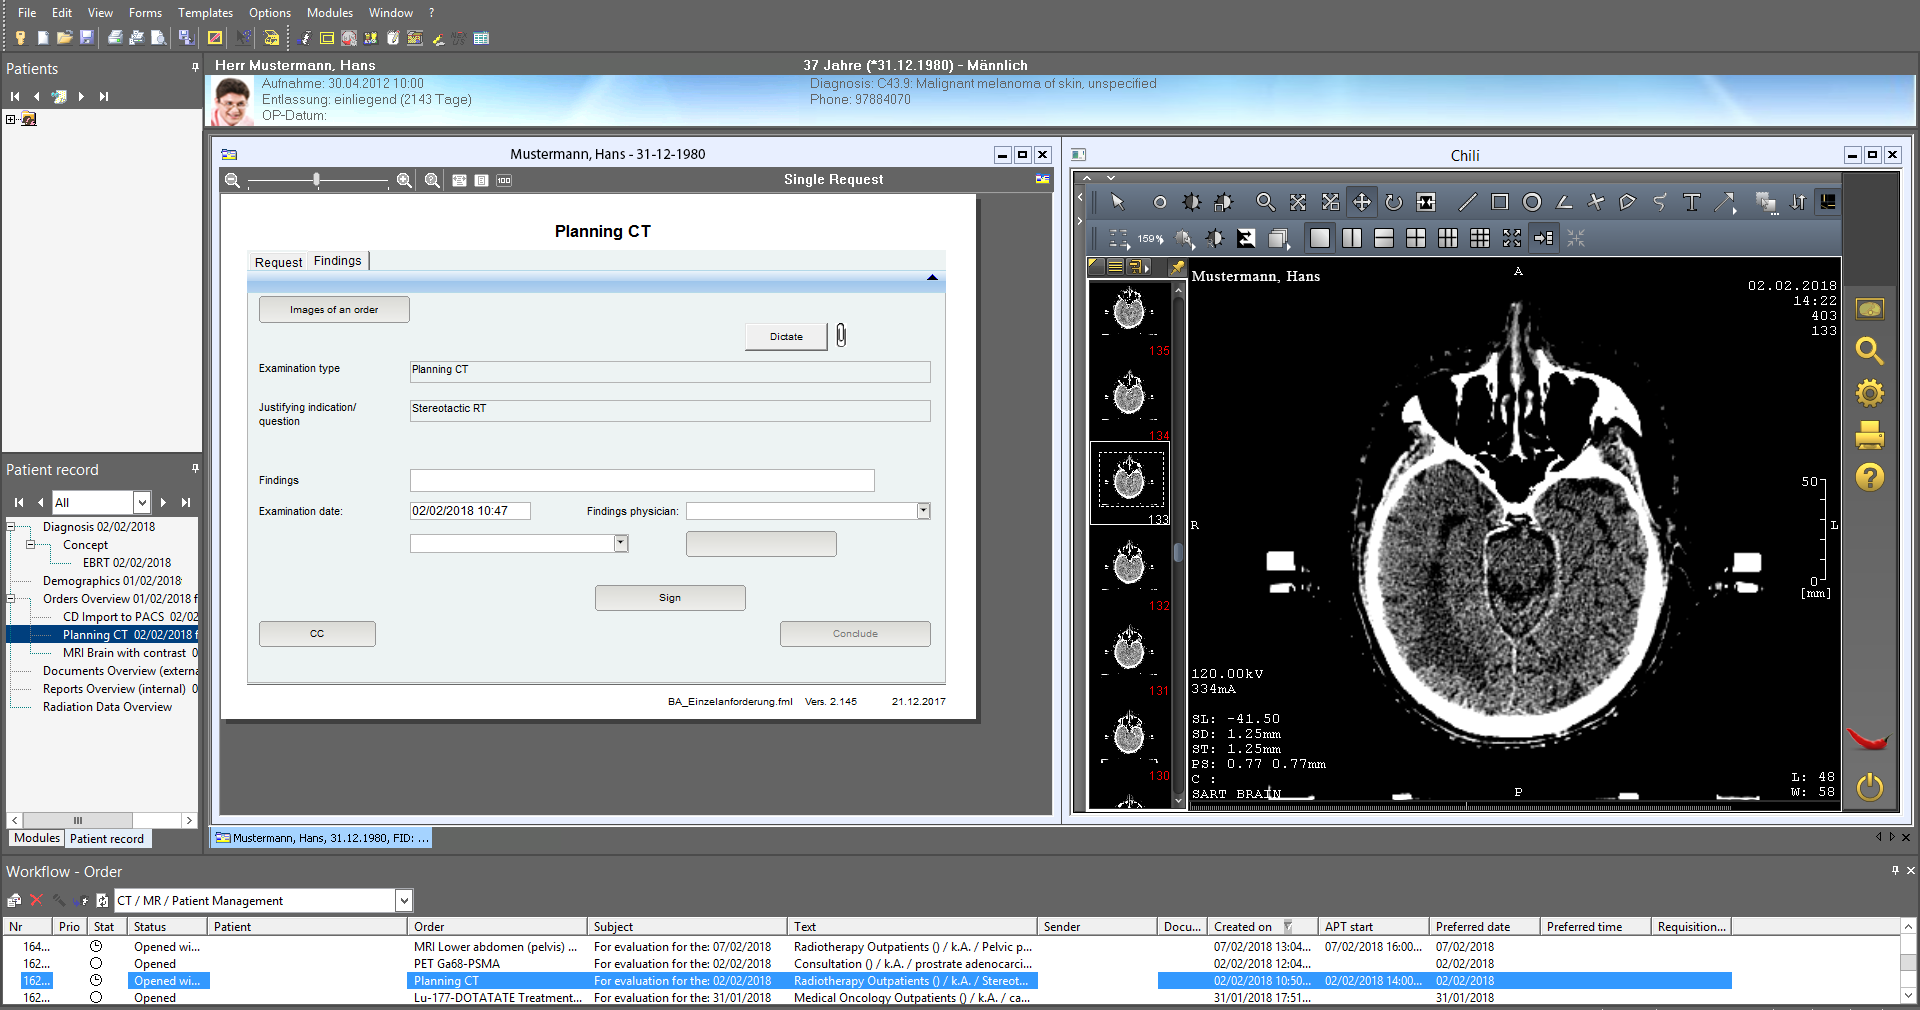Image resolution: width=1920 pixels, height=1010 pixels.
Task: Go to next patient in Patients panel
Action: click(x=81, y=97)
